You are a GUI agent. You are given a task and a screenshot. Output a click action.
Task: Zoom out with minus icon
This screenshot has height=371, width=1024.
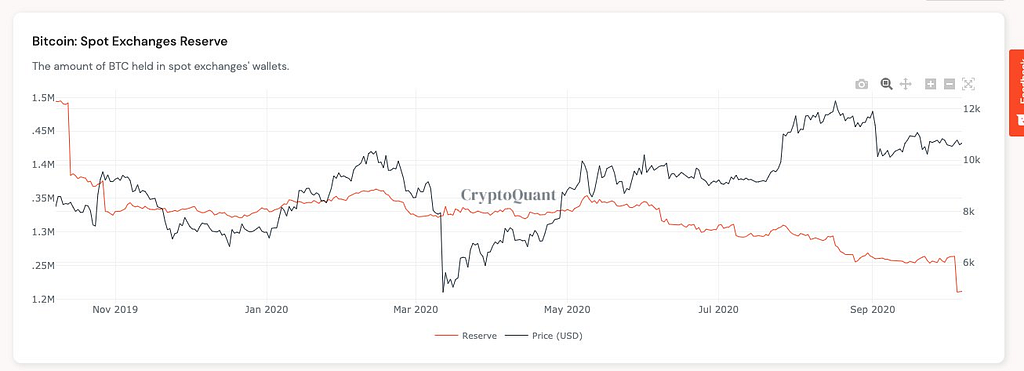point(950,84)
